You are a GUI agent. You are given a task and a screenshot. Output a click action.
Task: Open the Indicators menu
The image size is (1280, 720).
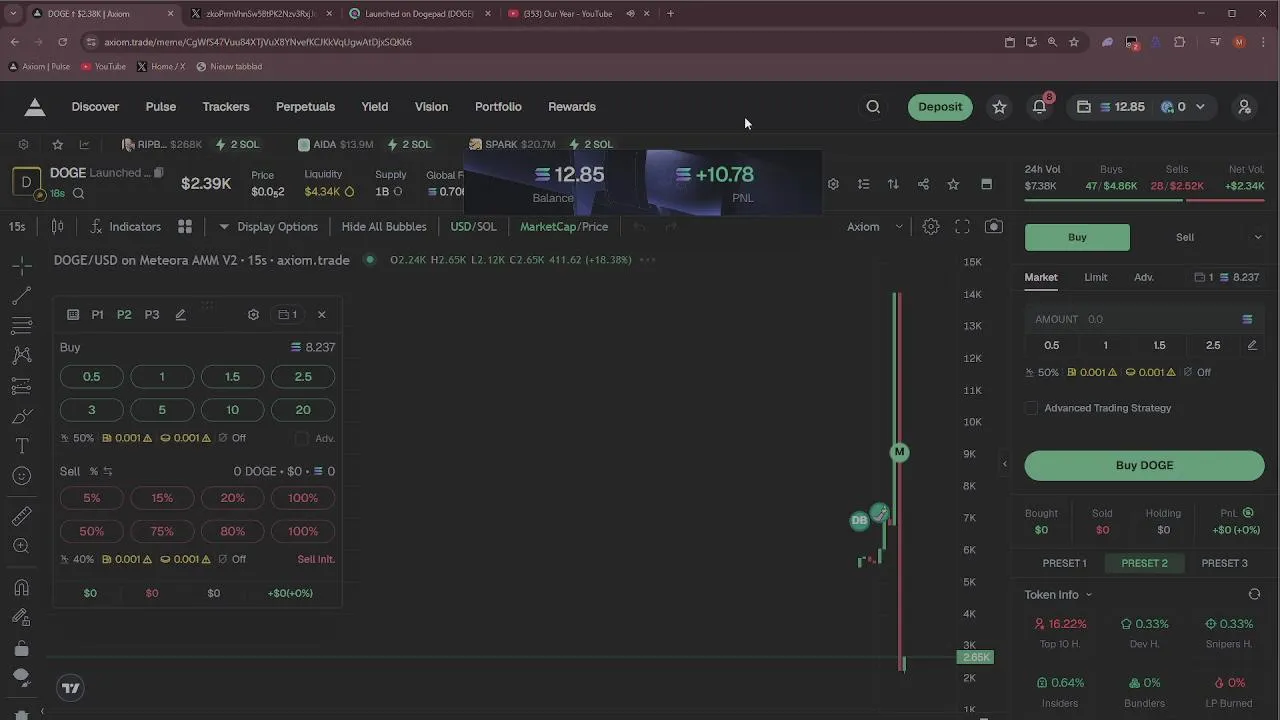[x=125, y=227]
